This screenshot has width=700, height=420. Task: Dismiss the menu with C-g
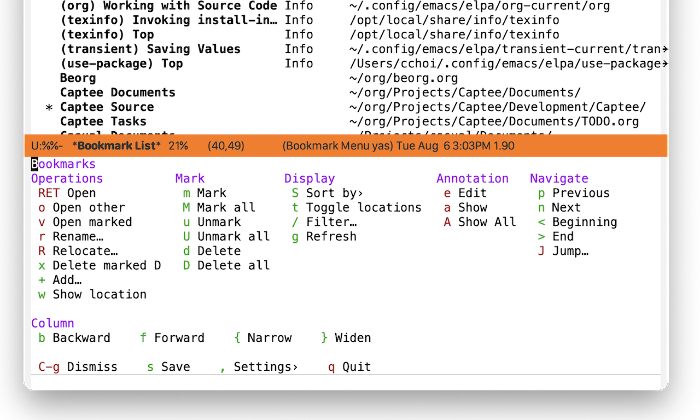click(x=78, y=366)
